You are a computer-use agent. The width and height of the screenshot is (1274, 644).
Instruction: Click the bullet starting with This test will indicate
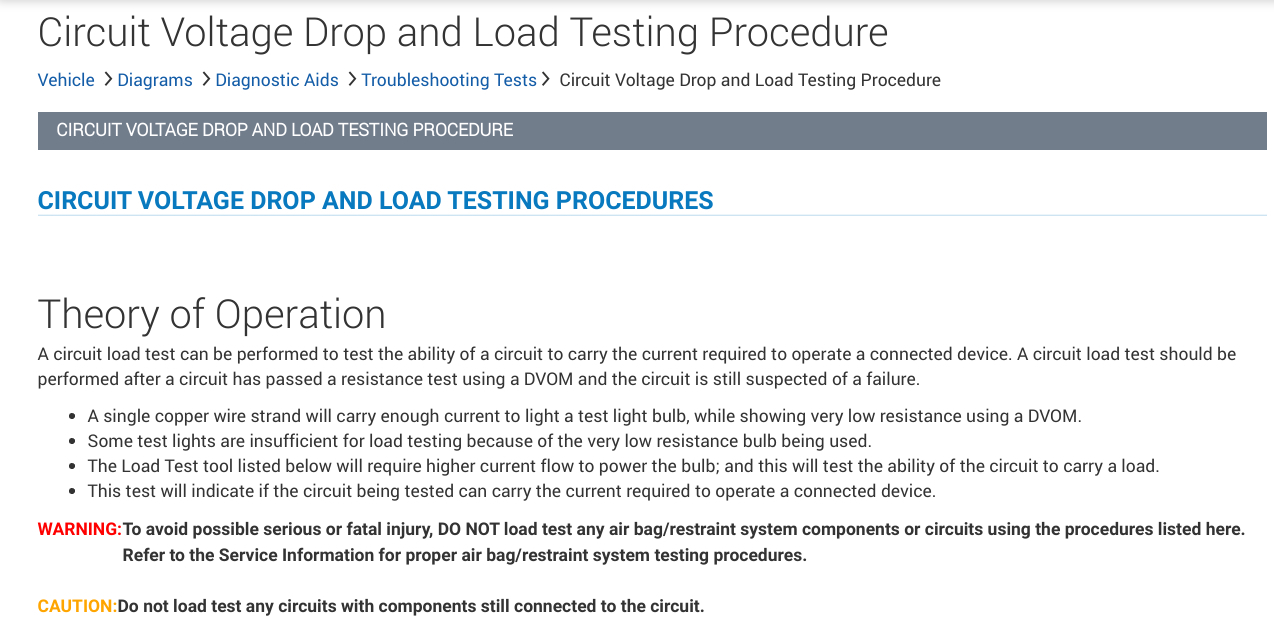click(511, 491)
